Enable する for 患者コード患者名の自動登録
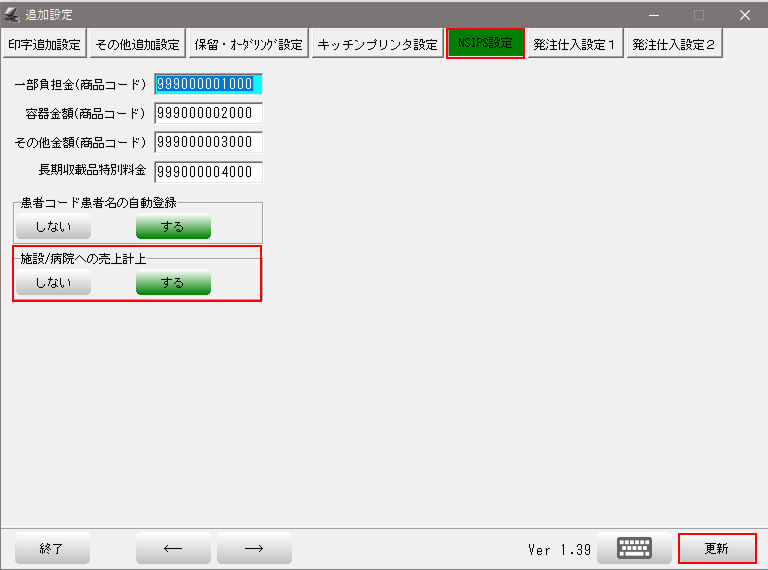Image resolution: width=768 pixels, height=570 pixels. pyautogui.click(x=173, y=227)
